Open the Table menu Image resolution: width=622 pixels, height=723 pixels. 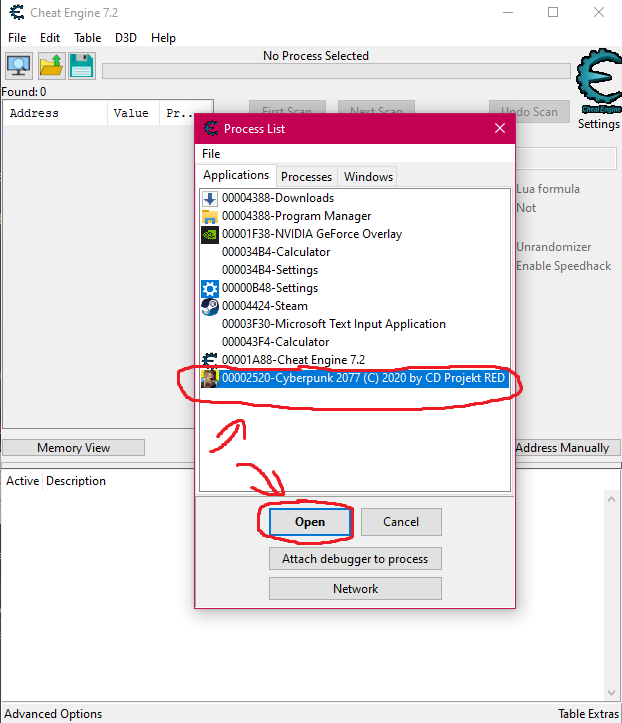[88, 38]
